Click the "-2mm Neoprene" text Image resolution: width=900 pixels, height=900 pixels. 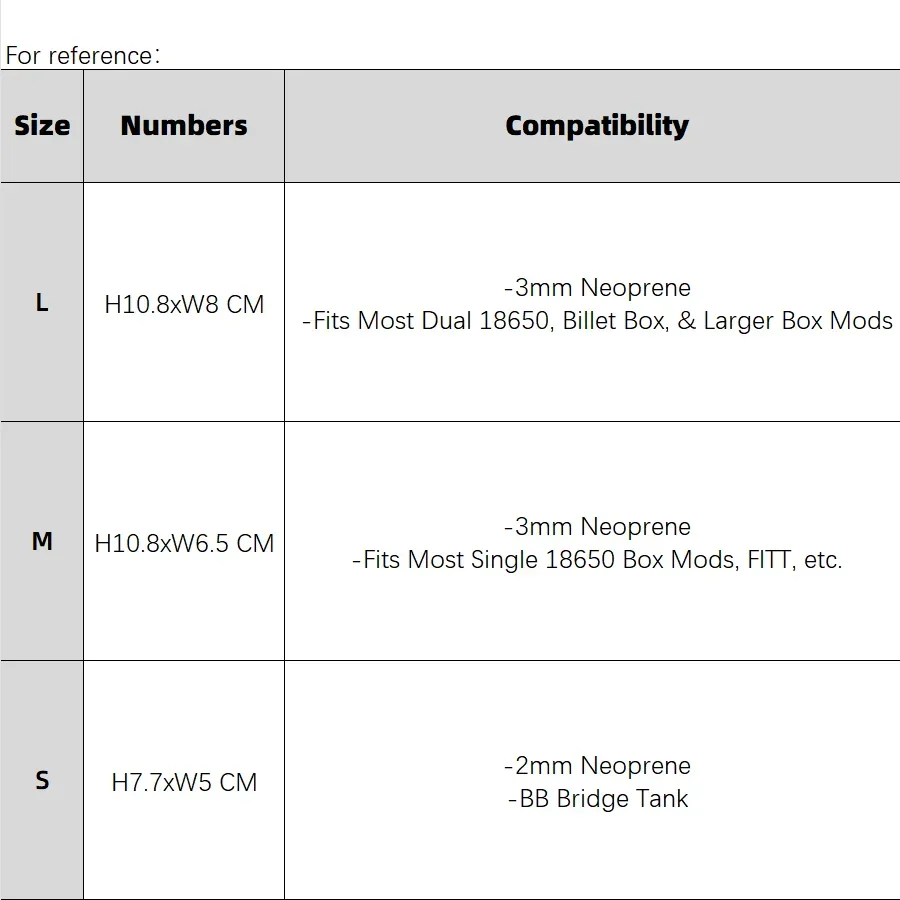(x=597, y=766)
